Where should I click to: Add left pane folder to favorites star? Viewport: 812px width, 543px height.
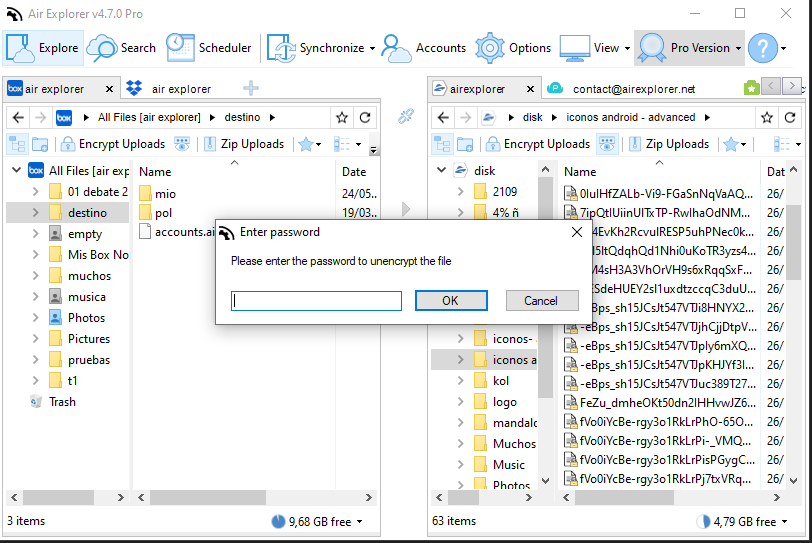click(341, 118)
